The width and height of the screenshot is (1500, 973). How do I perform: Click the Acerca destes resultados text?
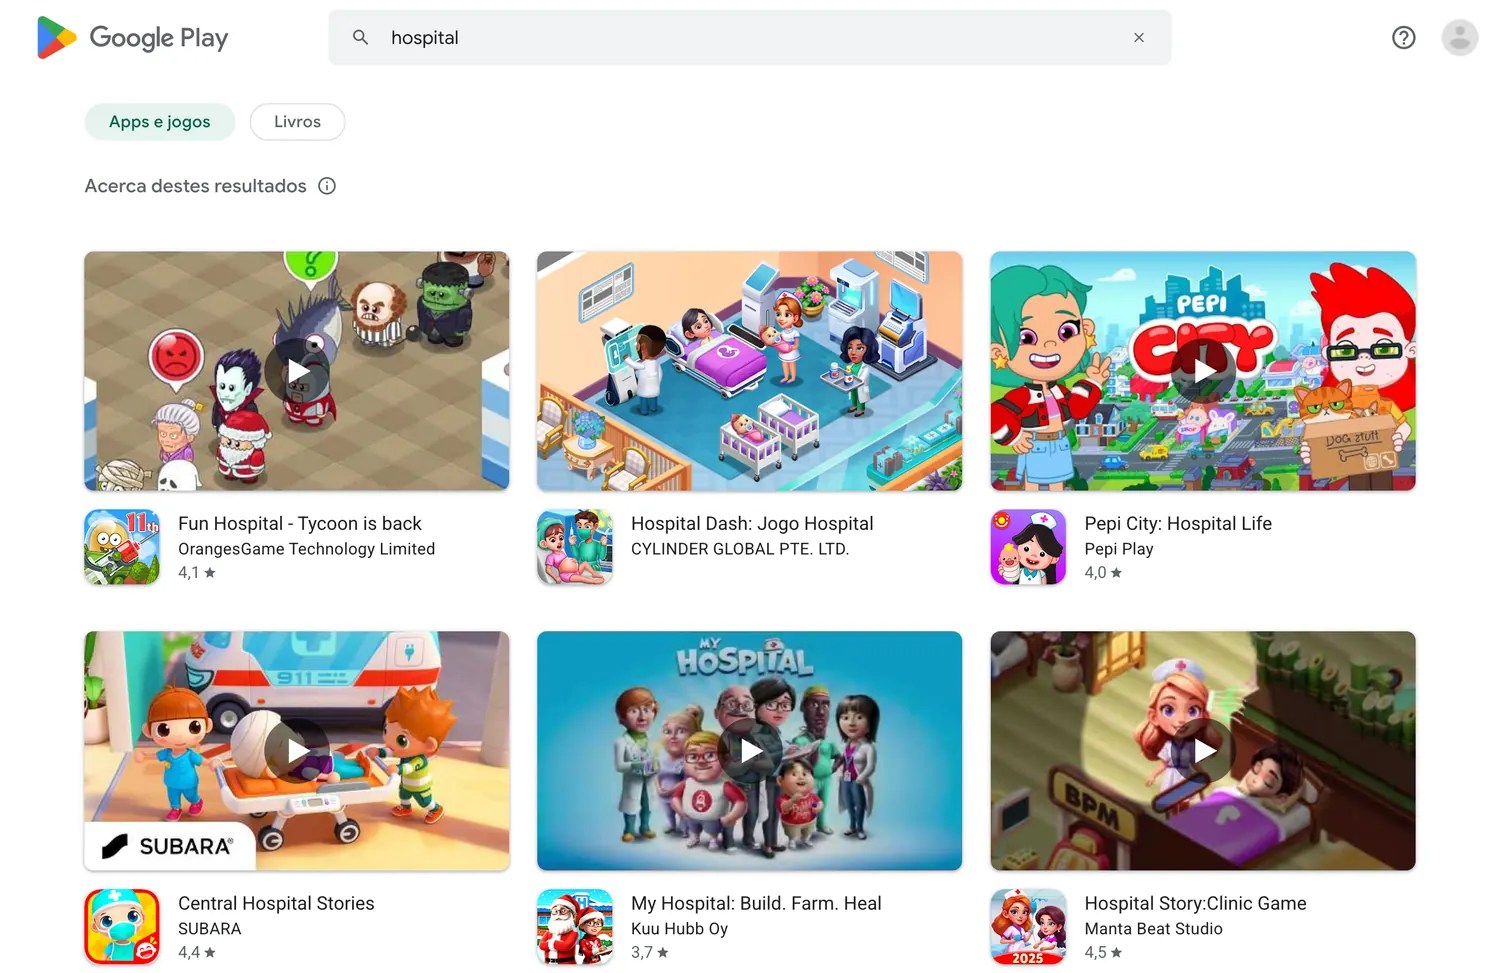tap(196, 186)
